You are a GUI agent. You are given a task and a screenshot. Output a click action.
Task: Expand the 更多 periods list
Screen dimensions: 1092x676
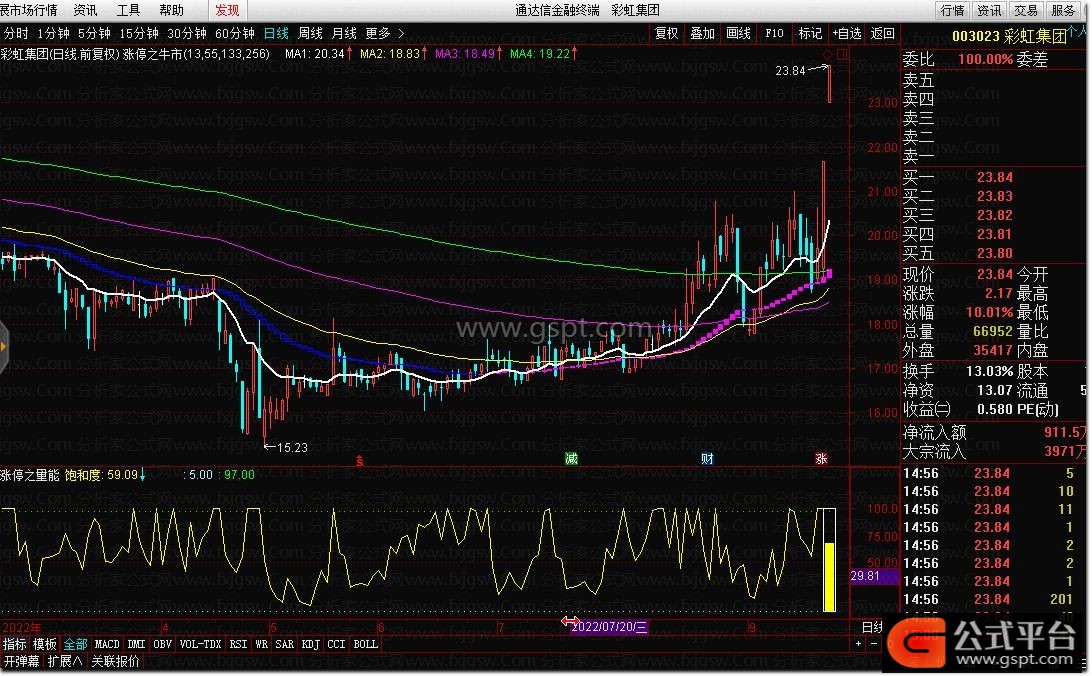384,33
